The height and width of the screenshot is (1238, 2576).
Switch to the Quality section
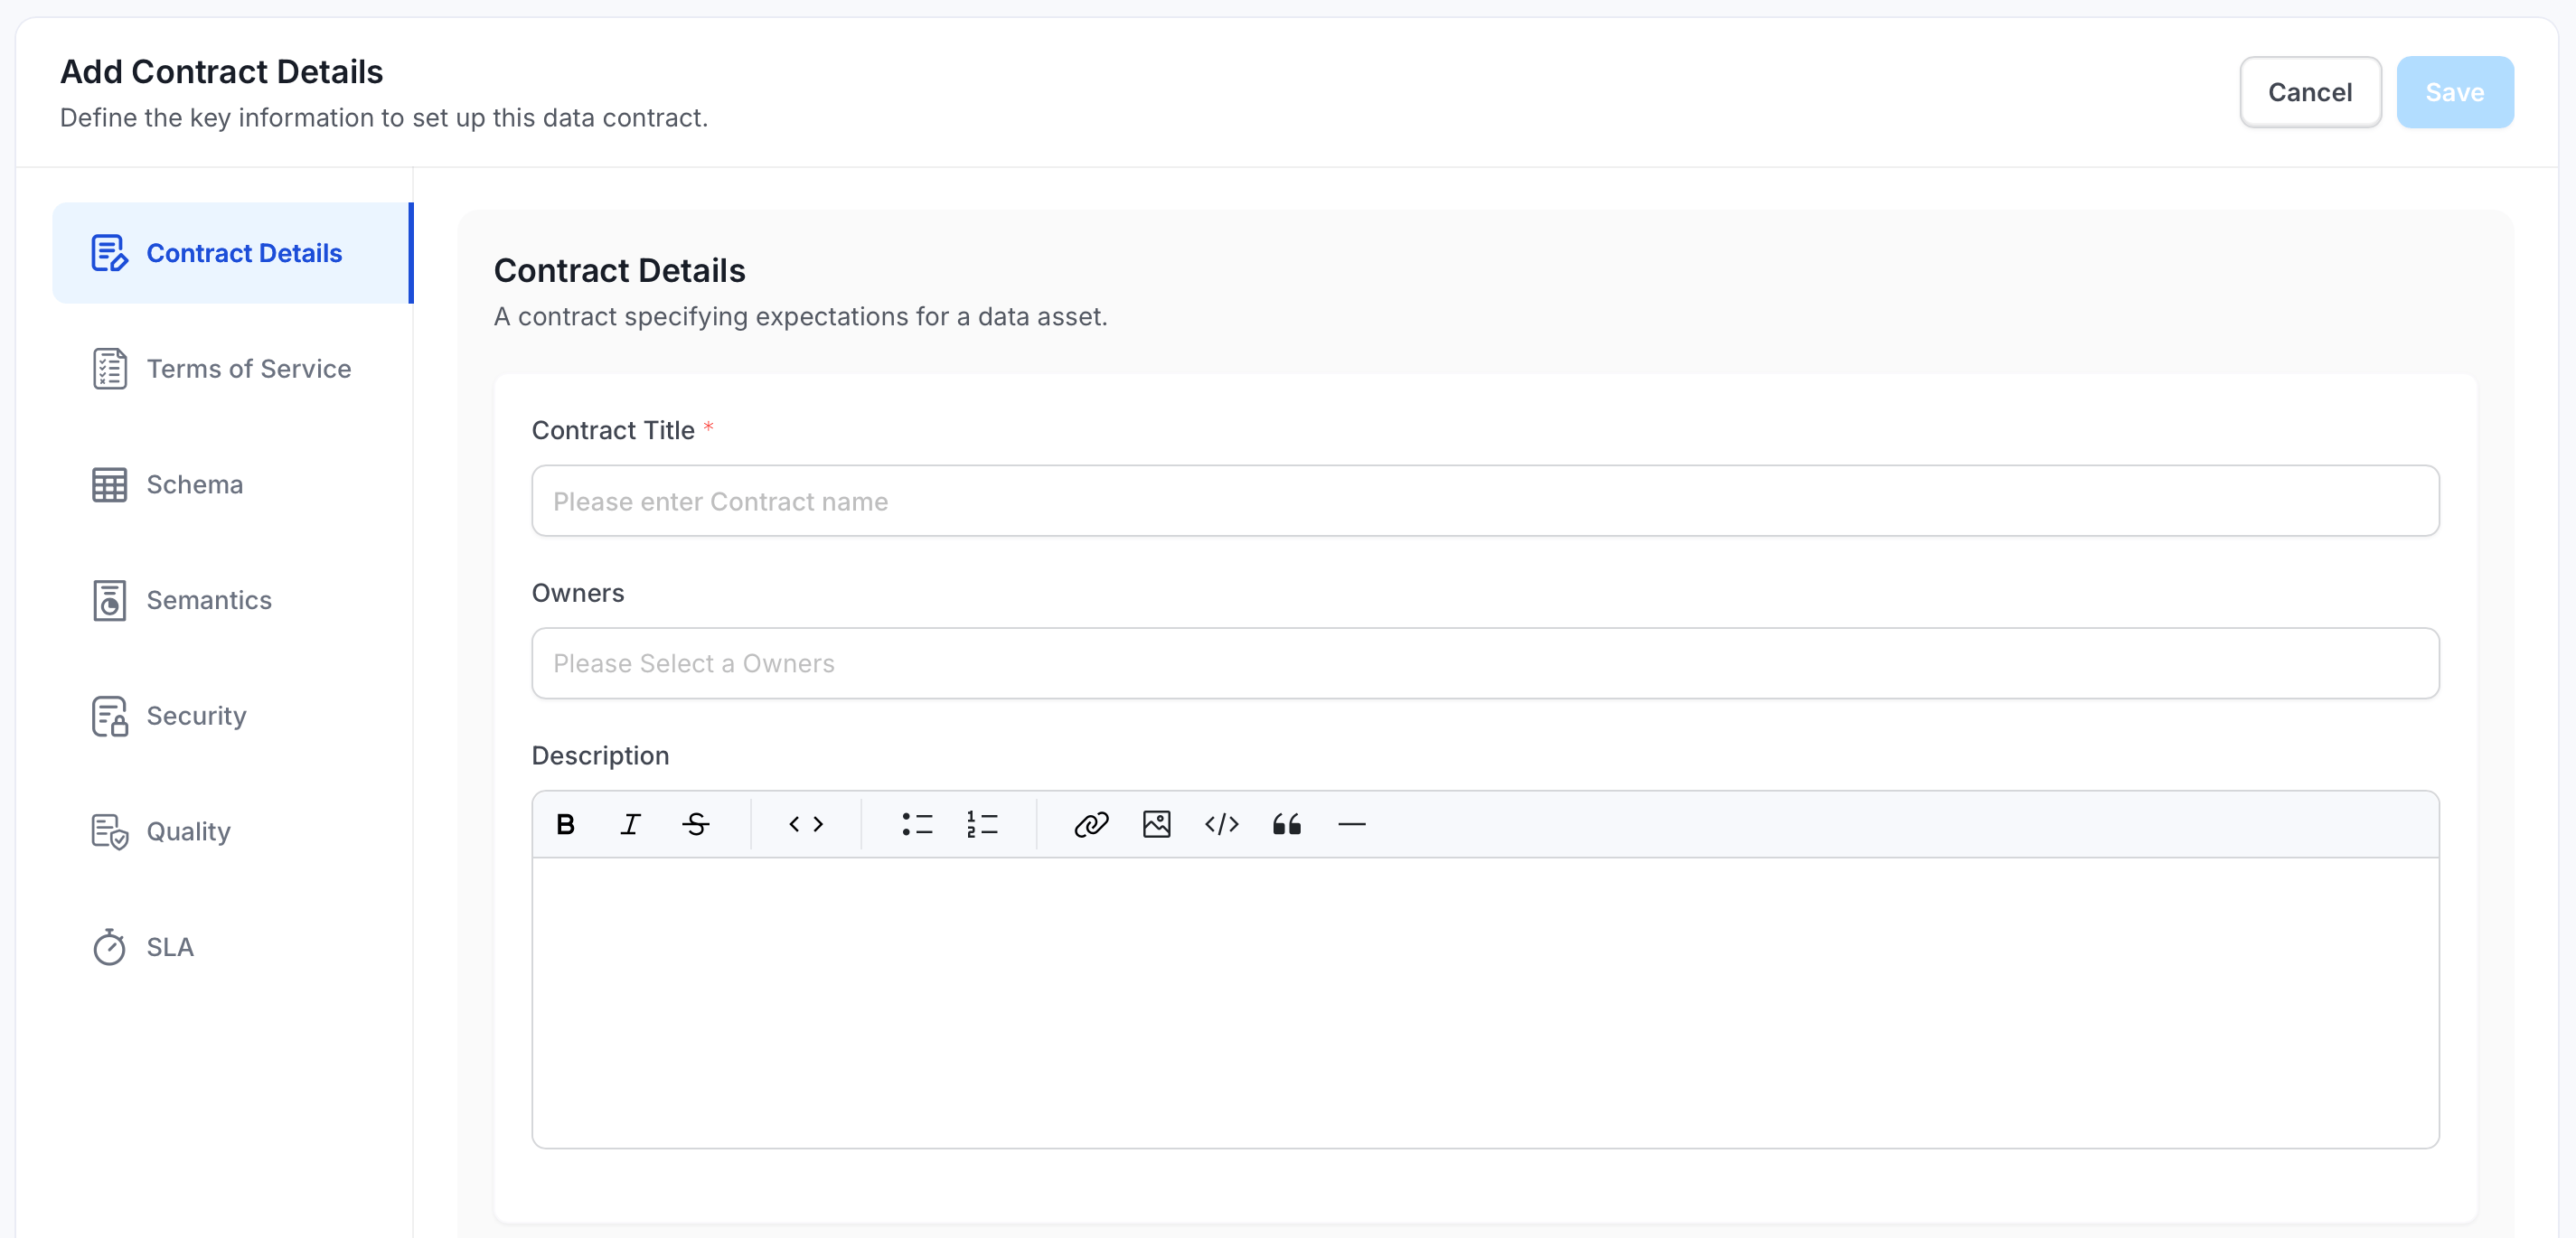pyautogui.click(x=188, y=832)
